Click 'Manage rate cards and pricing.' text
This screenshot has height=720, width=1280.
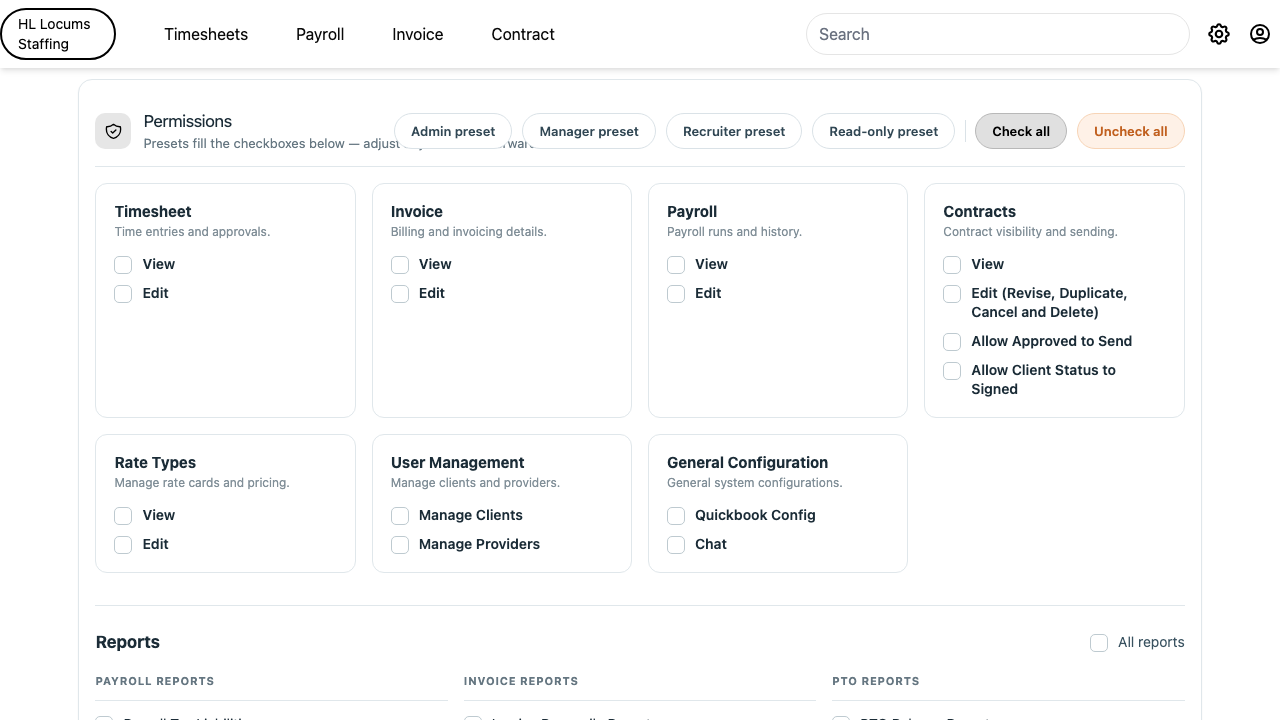click(x=202, y=483)
